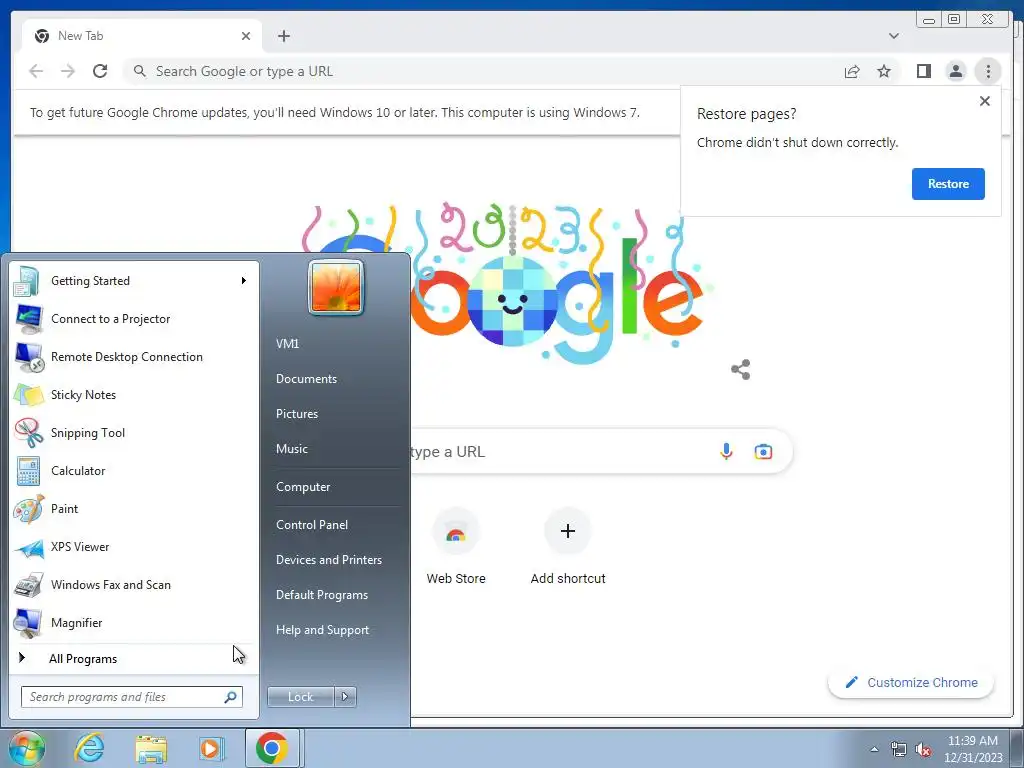The width and height of the screenshot is (1024, 768).
Task: Click the Google doodle share icon
Action: (x=741, y=370)
